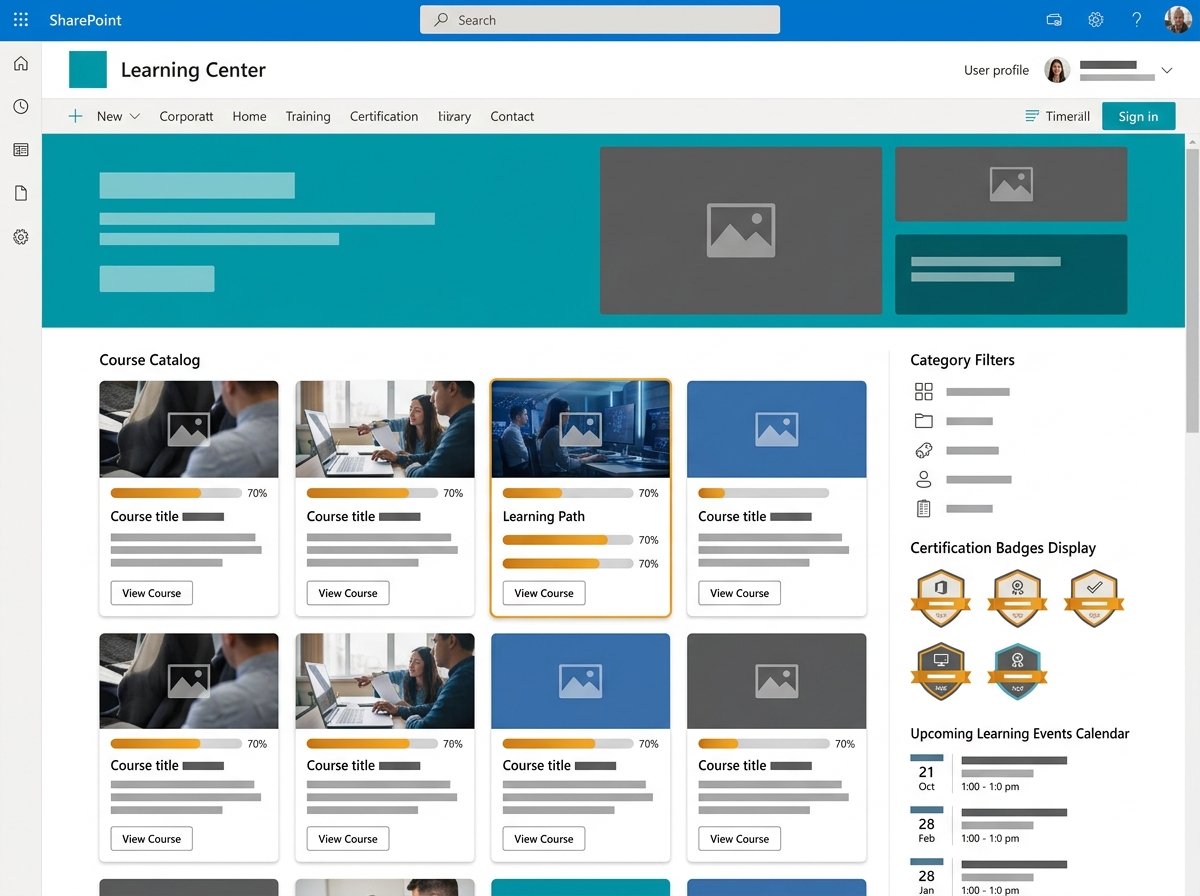The width and height of the screenshot is (1200, 896).
Task: Click the User profile label
Action: tap(996, 70)
